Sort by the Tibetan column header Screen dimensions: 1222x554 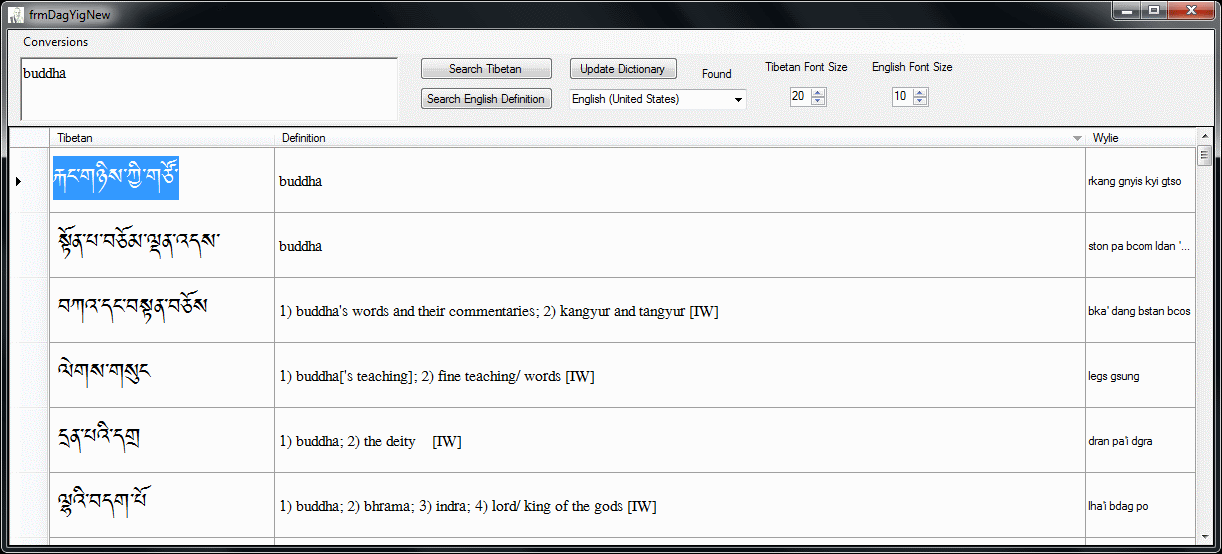(x=162, y=138)
